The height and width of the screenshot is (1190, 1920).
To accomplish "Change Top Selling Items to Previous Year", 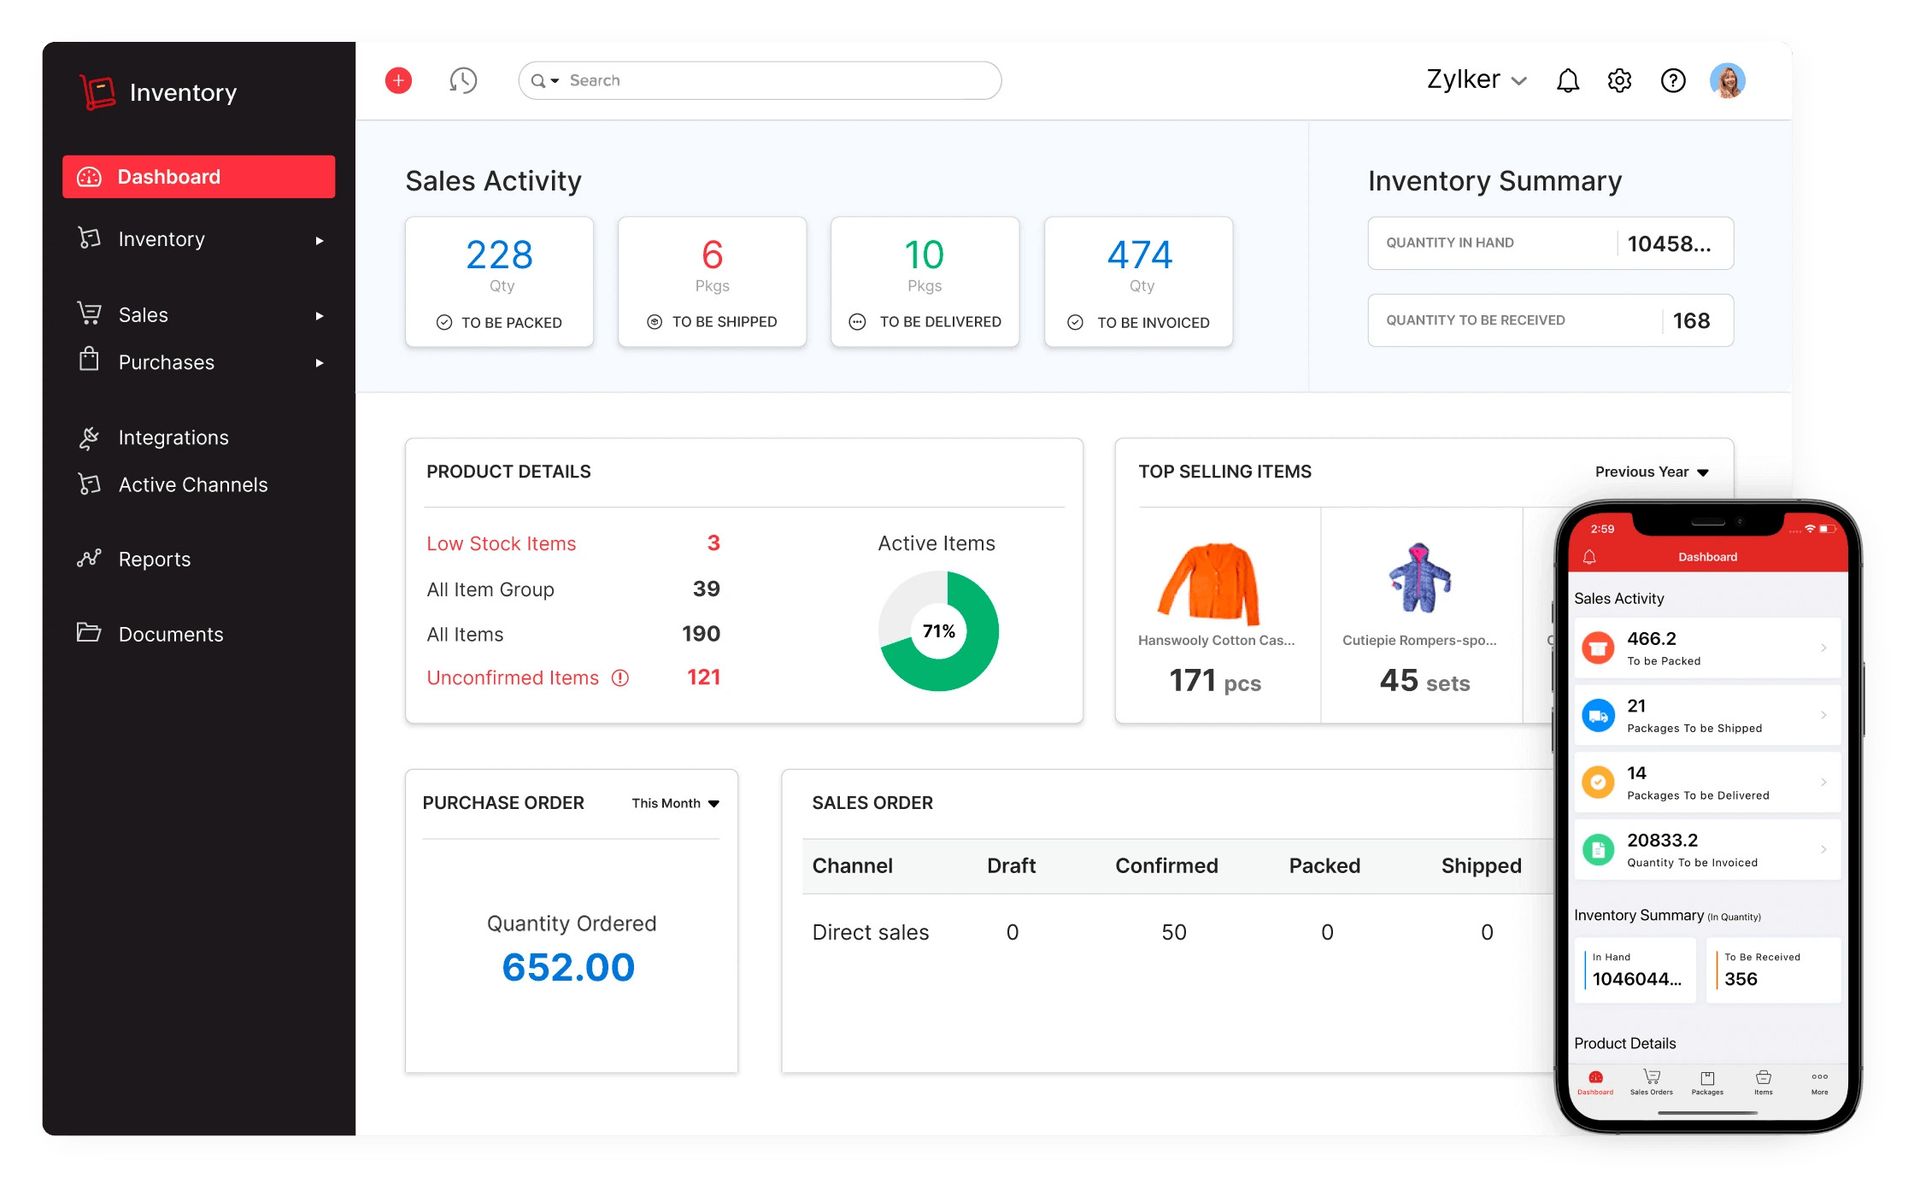I will pyautogui.click(x=1650, y=471).
